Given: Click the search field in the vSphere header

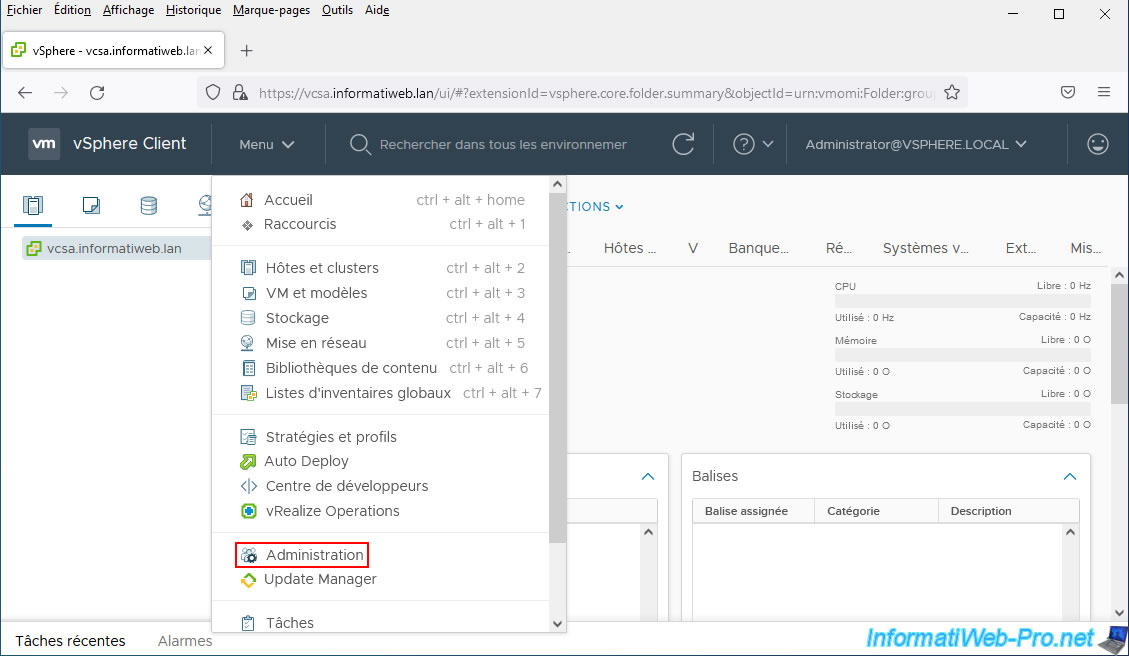Looking at the screenshot, I should (x=503, y=145).
